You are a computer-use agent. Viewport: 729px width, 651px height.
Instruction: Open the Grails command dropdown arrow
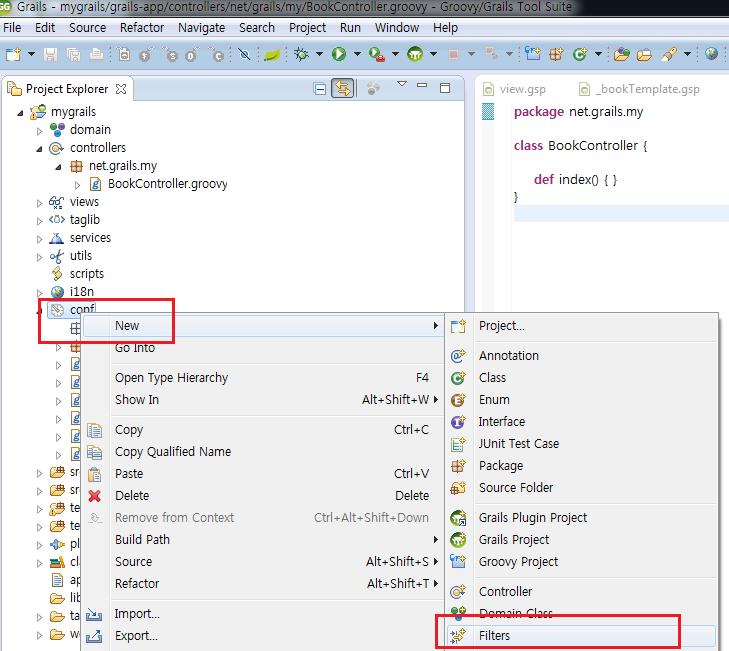click(x=433, y=54)
